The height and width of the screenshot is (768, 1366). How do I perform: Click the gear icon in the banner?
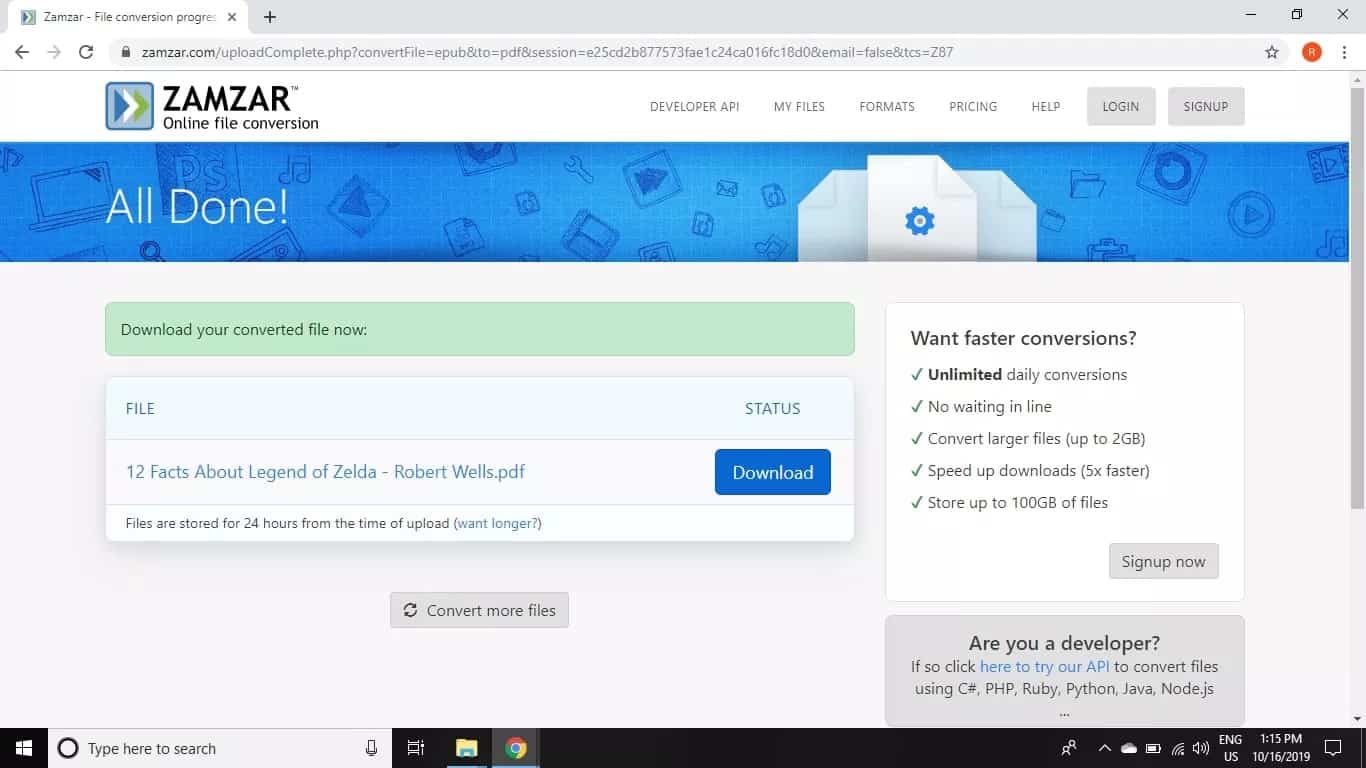919,221
